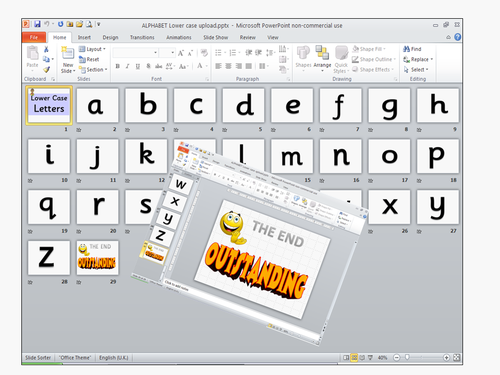This screenshot has width=500, height=375.
Task: Click the Cut scissors icon
Action: [46, 49]
